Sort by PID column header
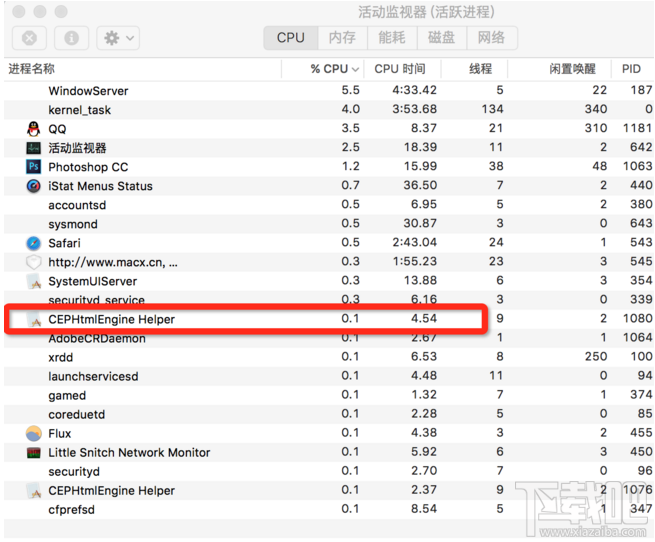 632,69
